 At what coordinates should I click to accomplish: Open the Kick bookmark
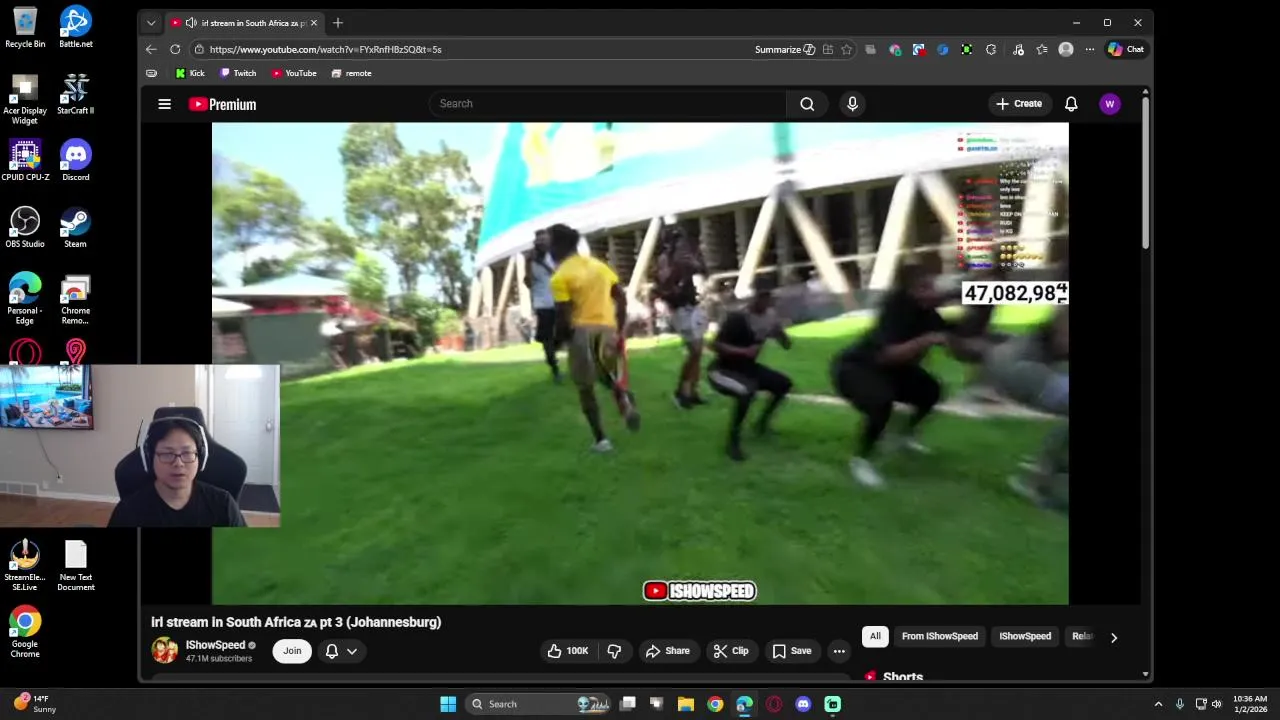[190, 73]
